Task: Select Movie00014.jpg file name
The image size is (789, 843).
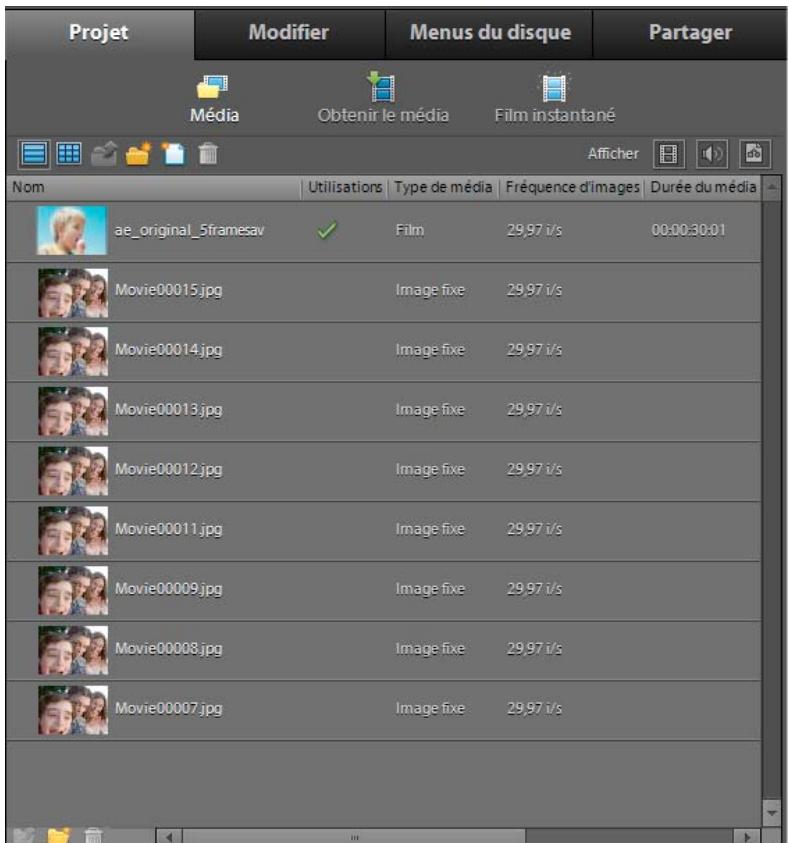Action: (x=168, y=350)
